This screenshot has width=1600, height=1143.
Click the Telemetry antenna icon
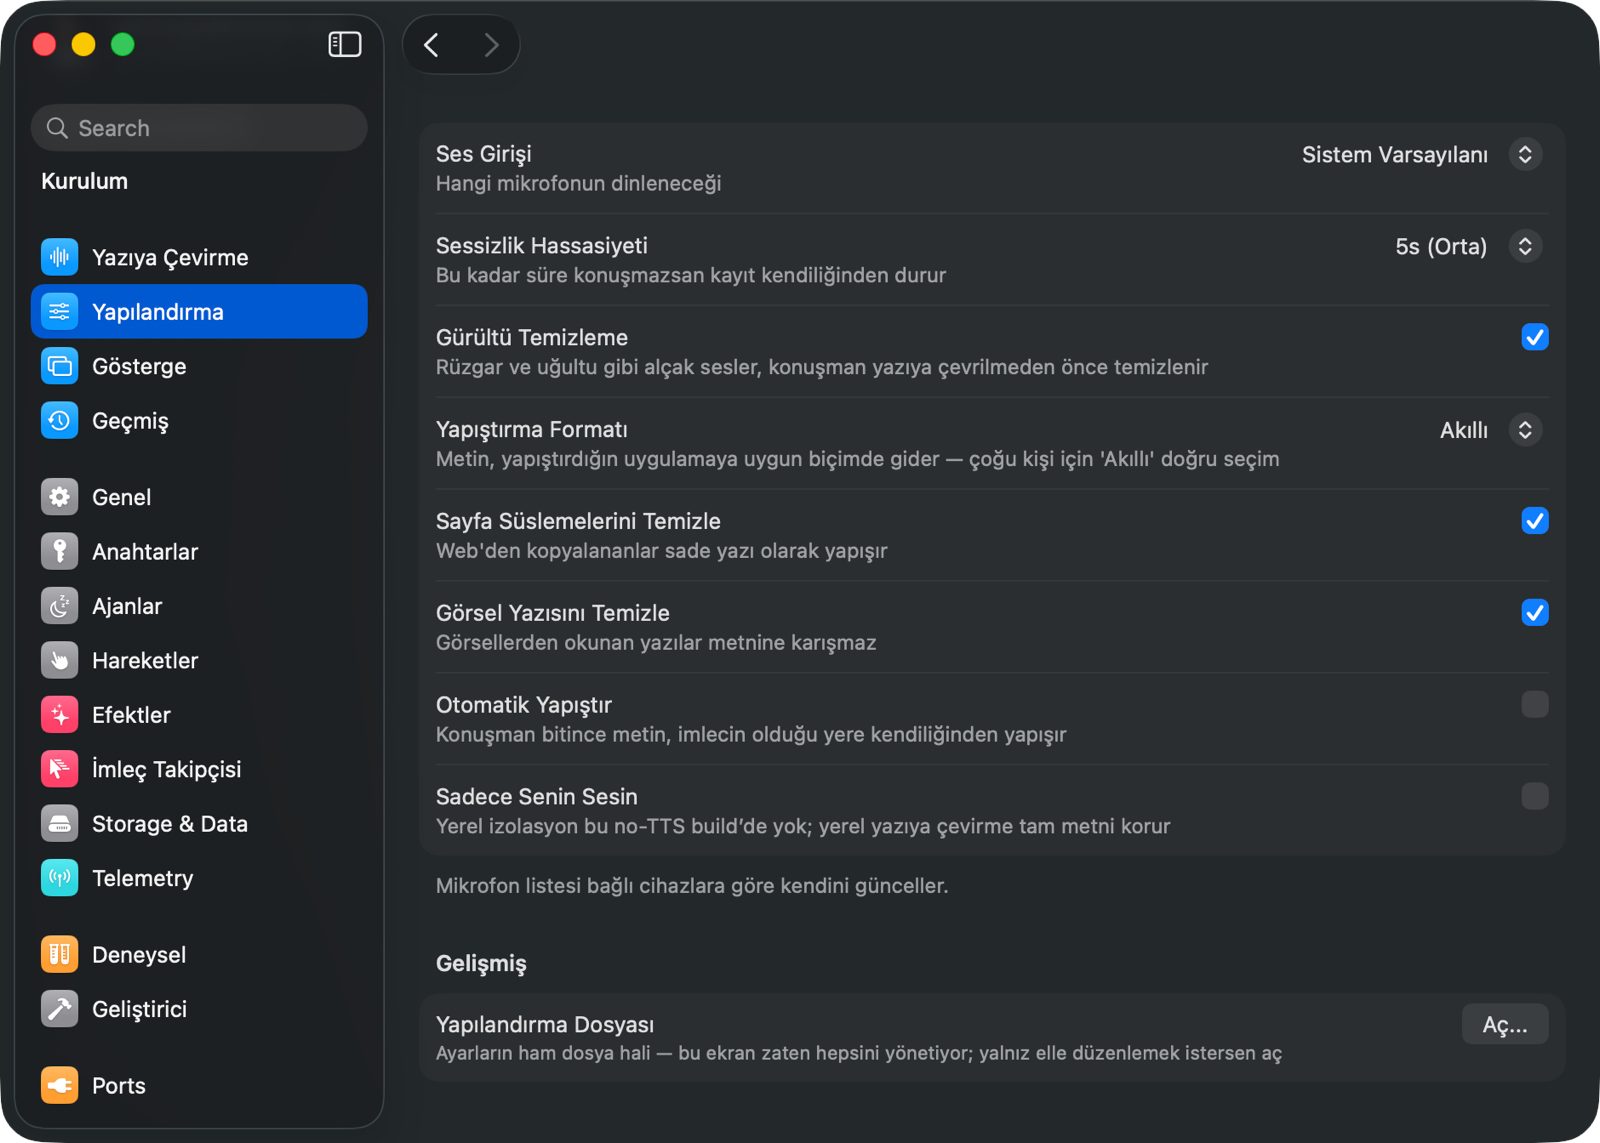pyautogui.click(x=60, y=878)
